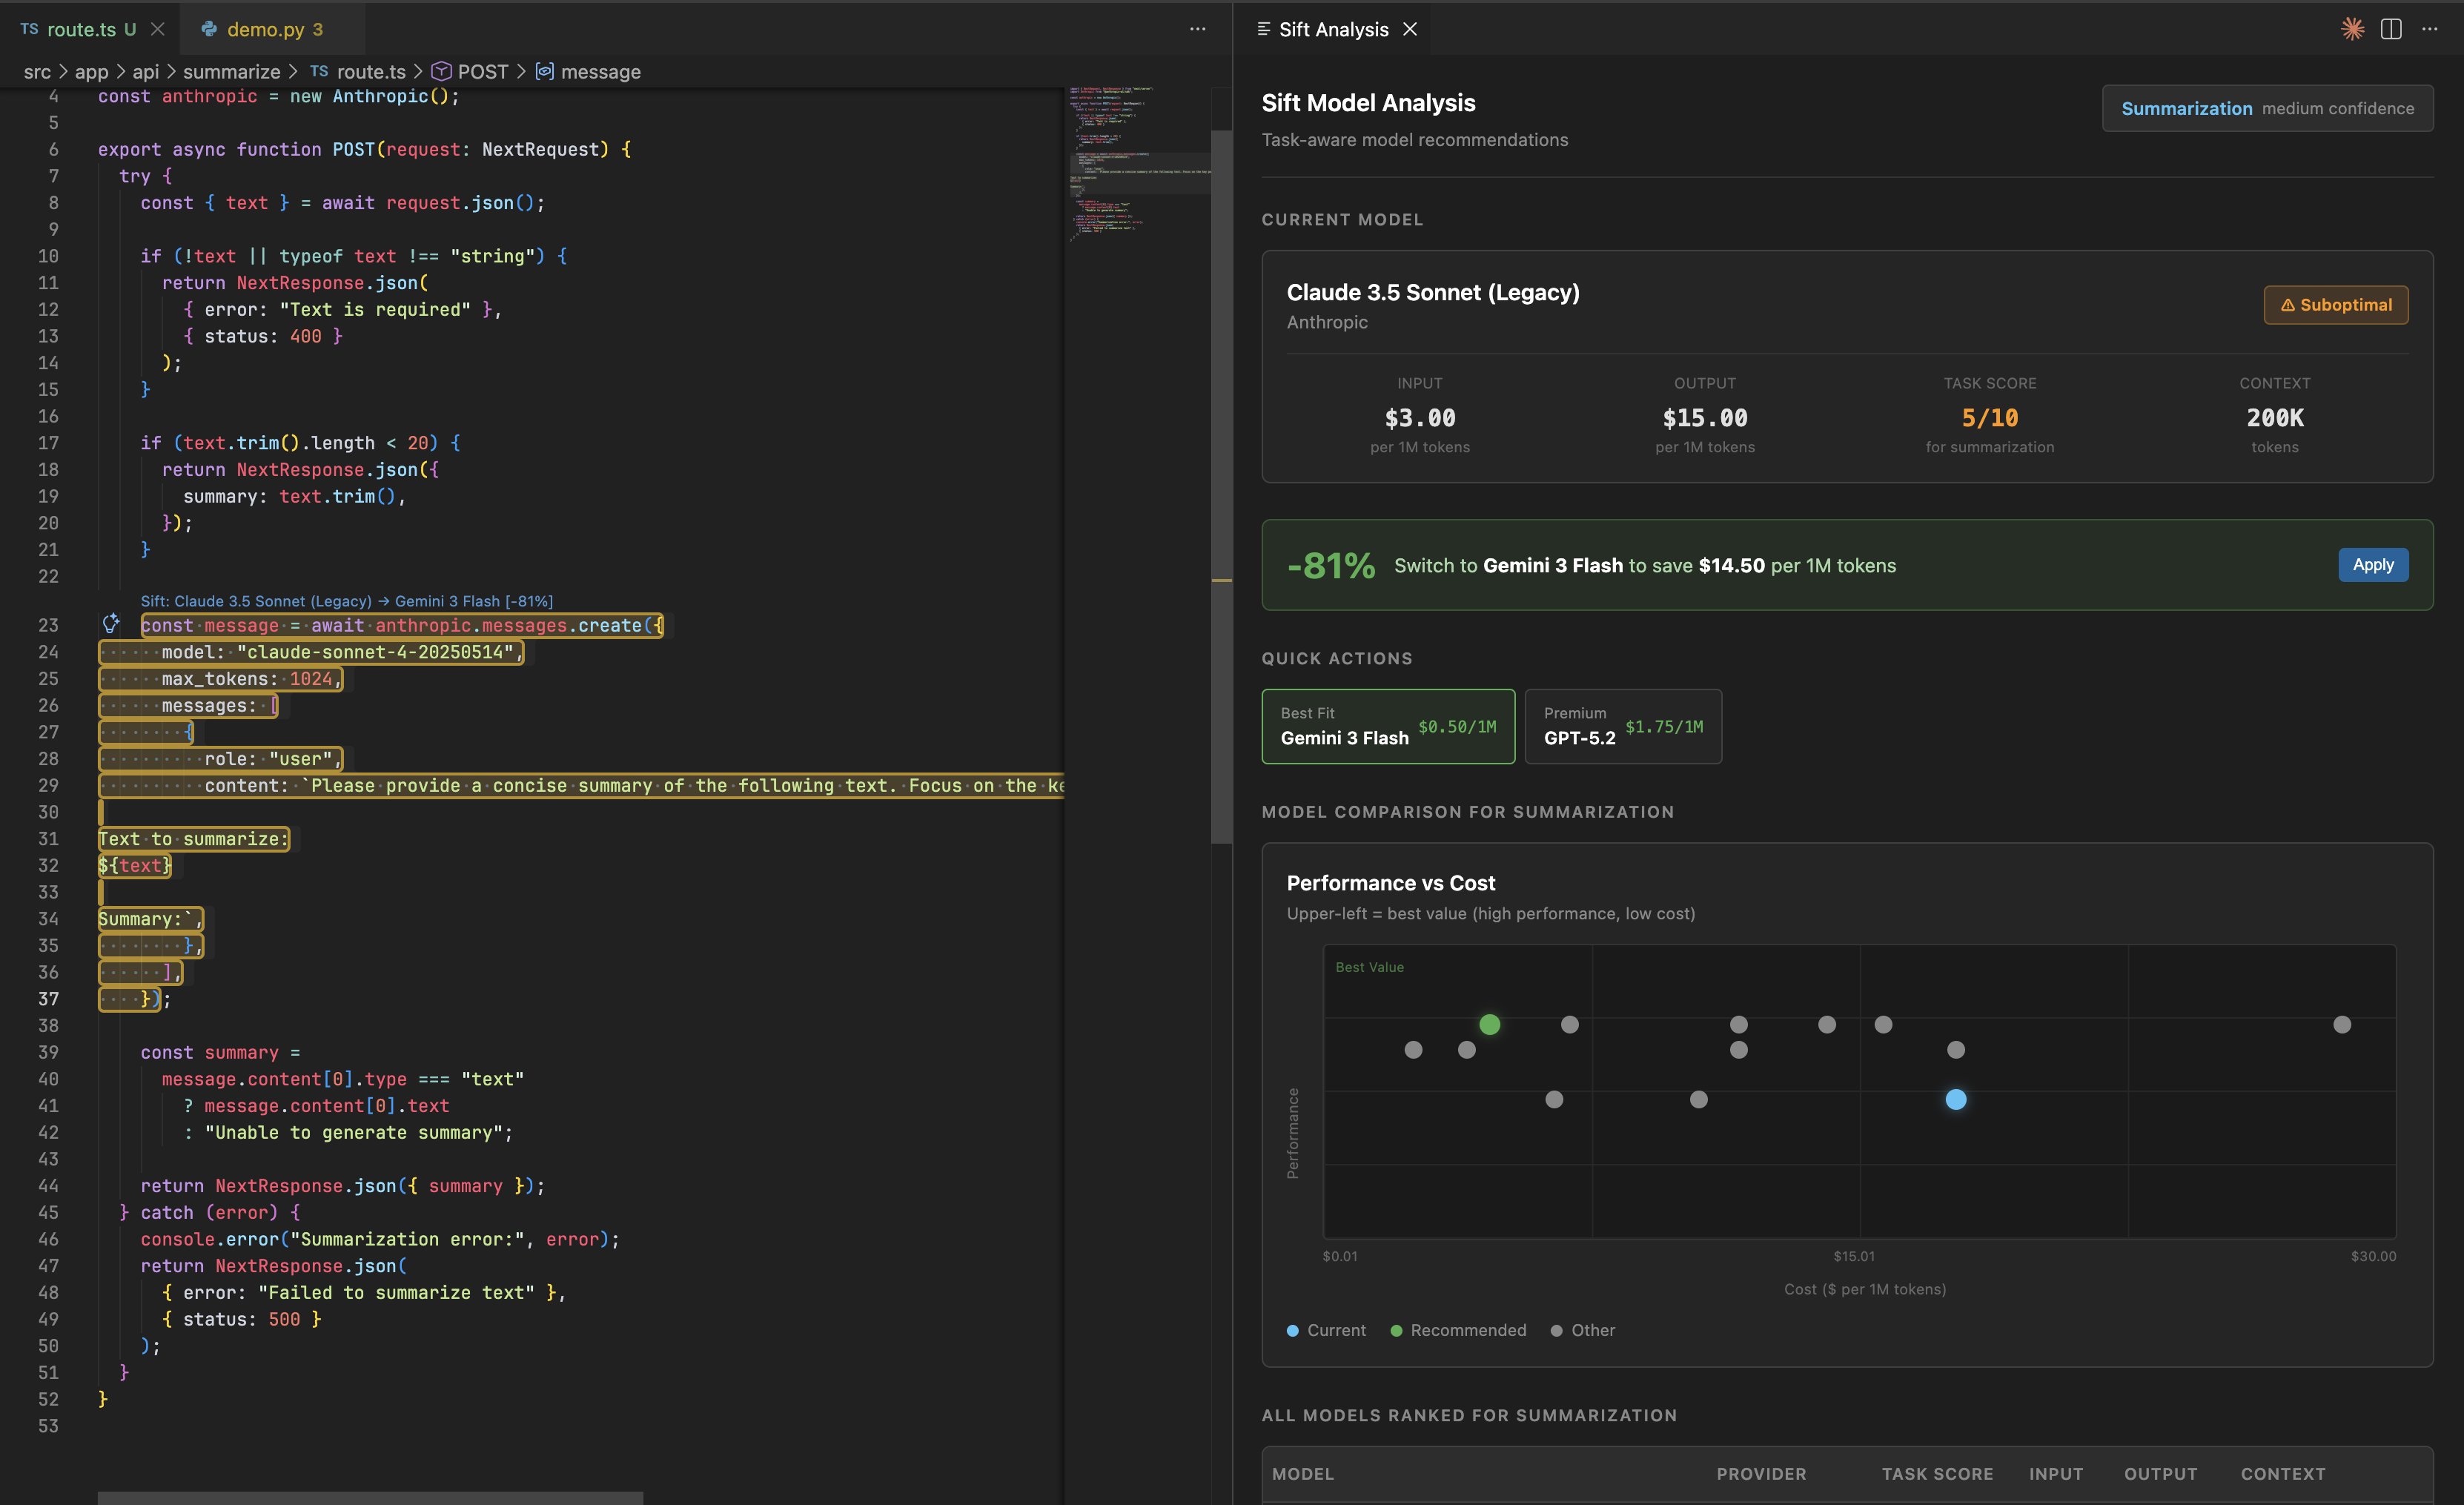Close the Sift Analysis tab

pos(1410,29)
